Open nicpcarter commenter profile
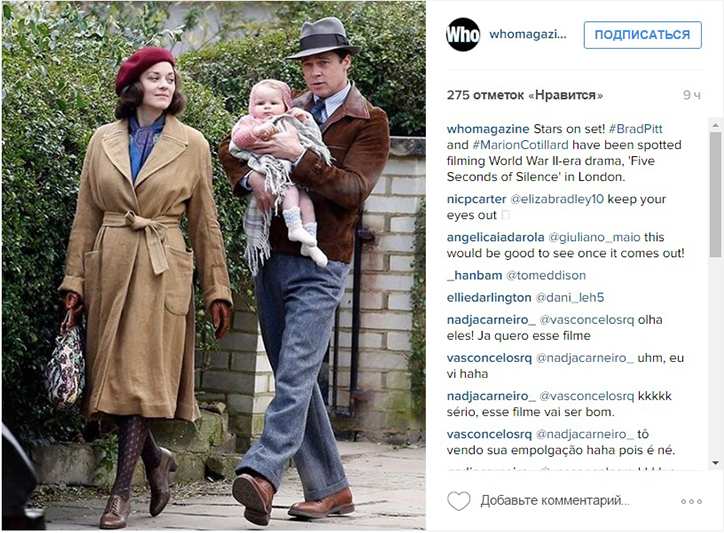 pyautogui.click(x=477, y=199)
